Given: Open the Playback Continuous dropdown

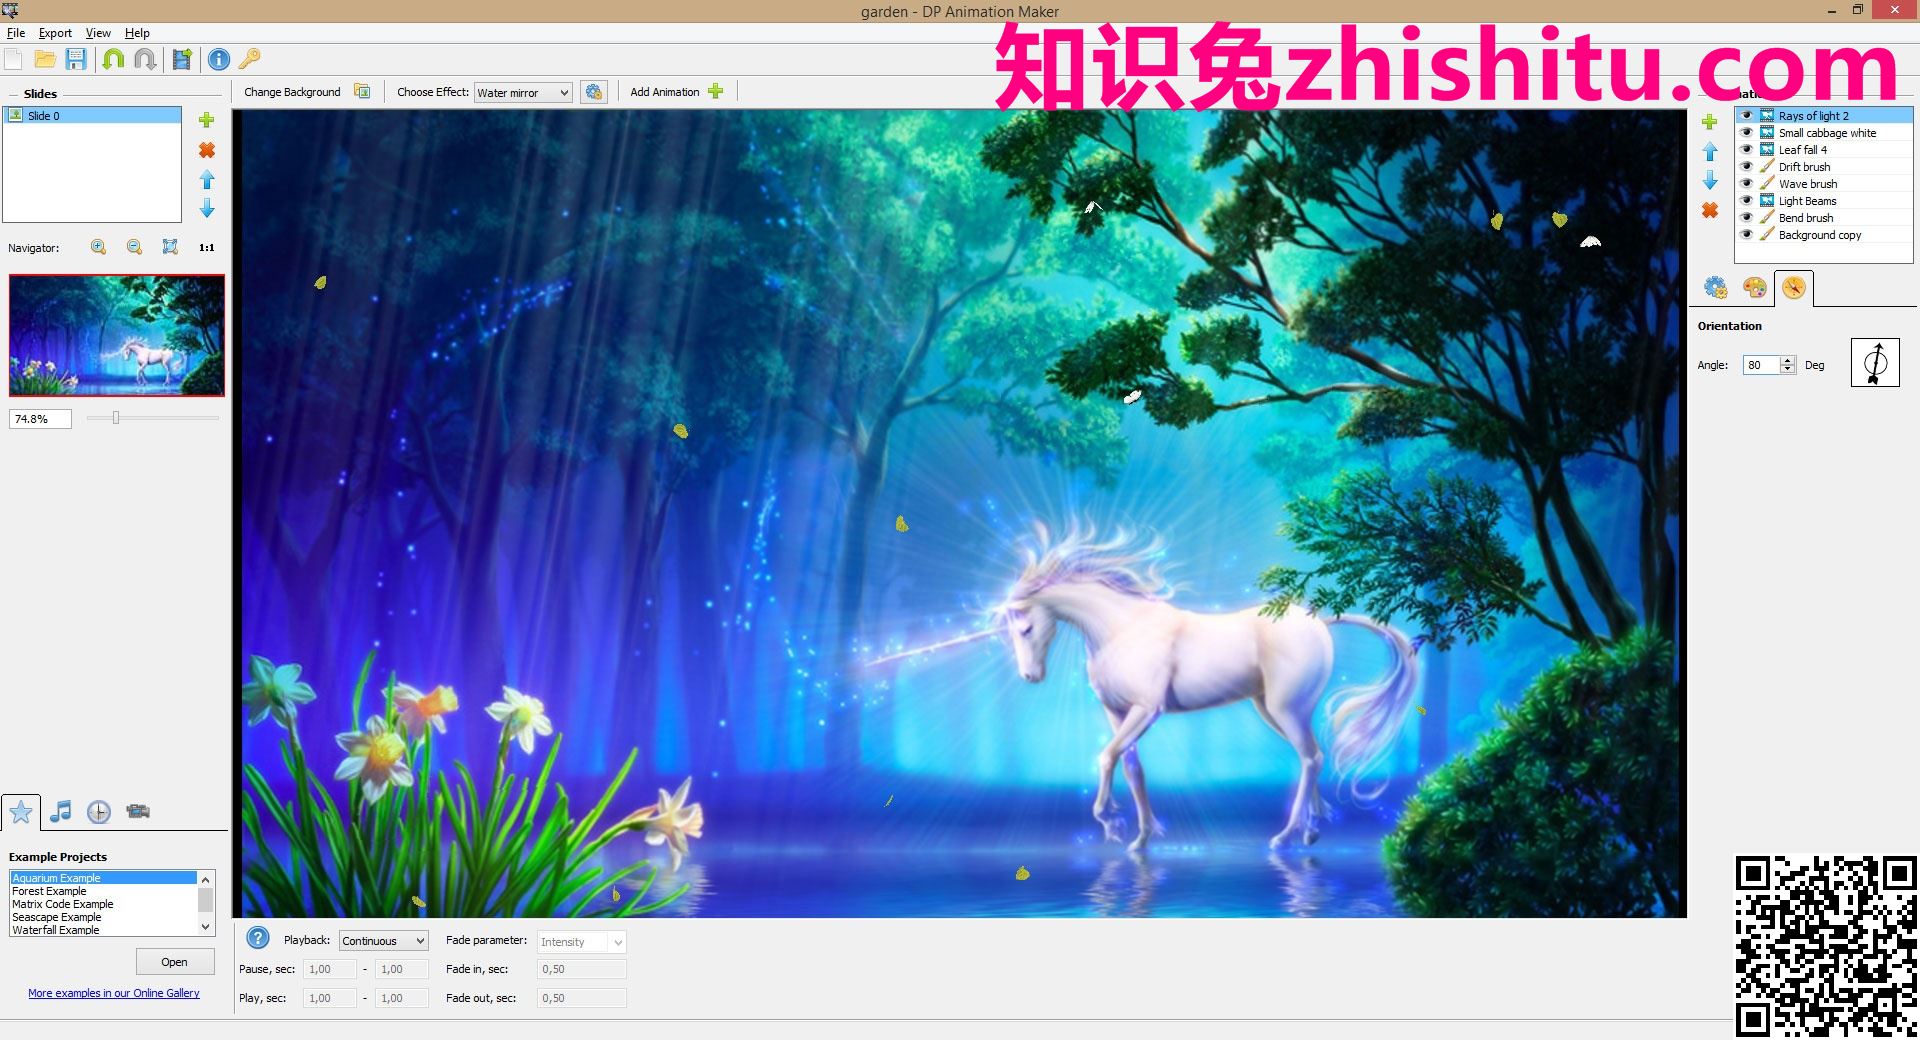Looking at the screenshot, I should click(384, 941).
